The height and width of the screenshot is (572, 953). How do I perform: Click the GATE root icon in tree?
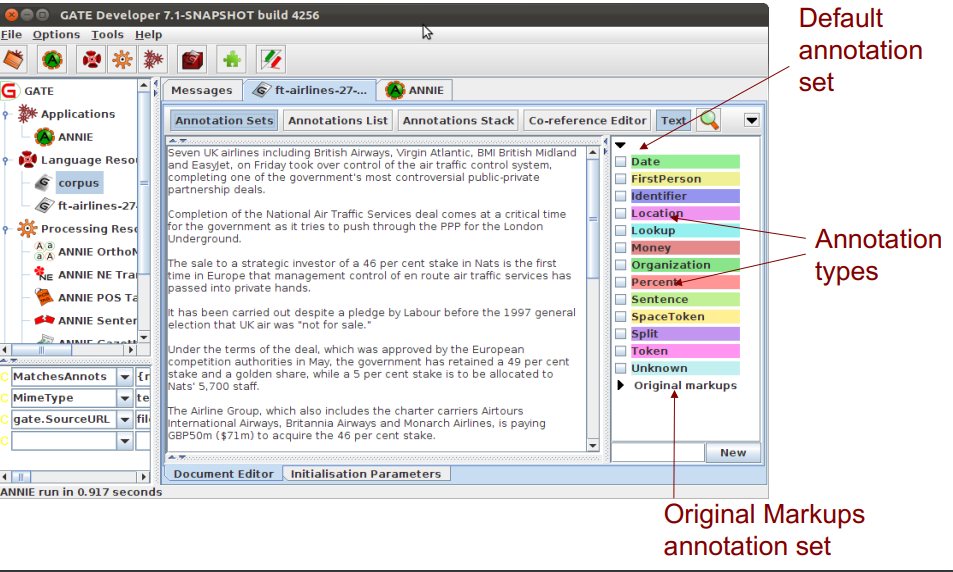[10, 91]
